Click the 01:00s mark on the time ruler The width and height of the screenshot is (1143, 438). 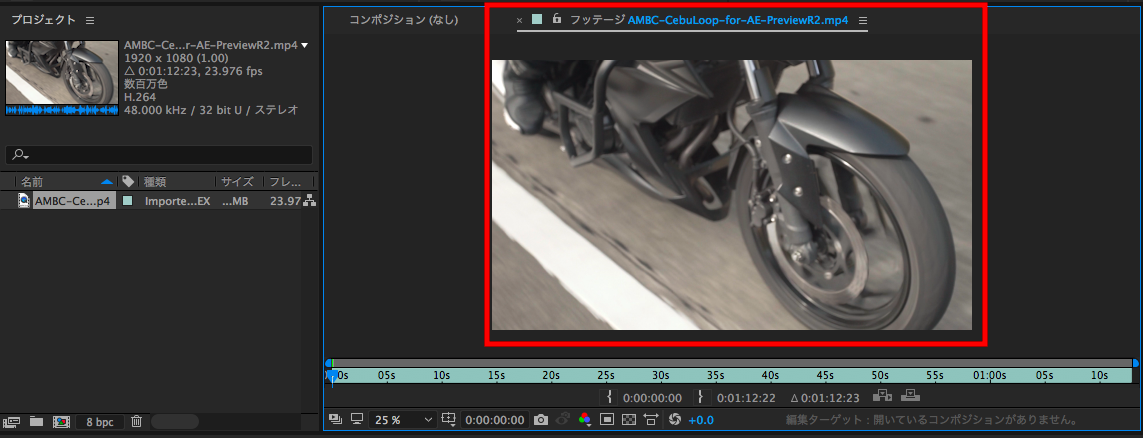(989, 376)
